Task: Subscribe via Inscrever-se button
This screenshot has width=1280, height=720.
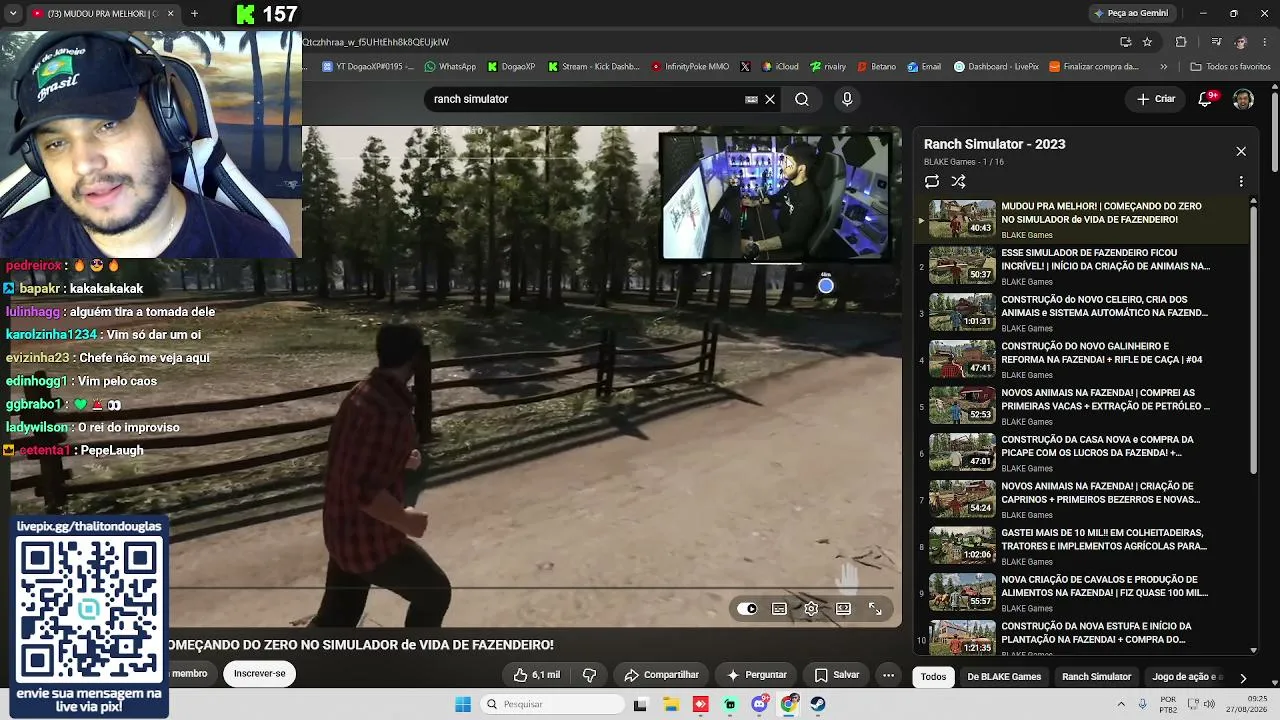Action: [260, 673]
